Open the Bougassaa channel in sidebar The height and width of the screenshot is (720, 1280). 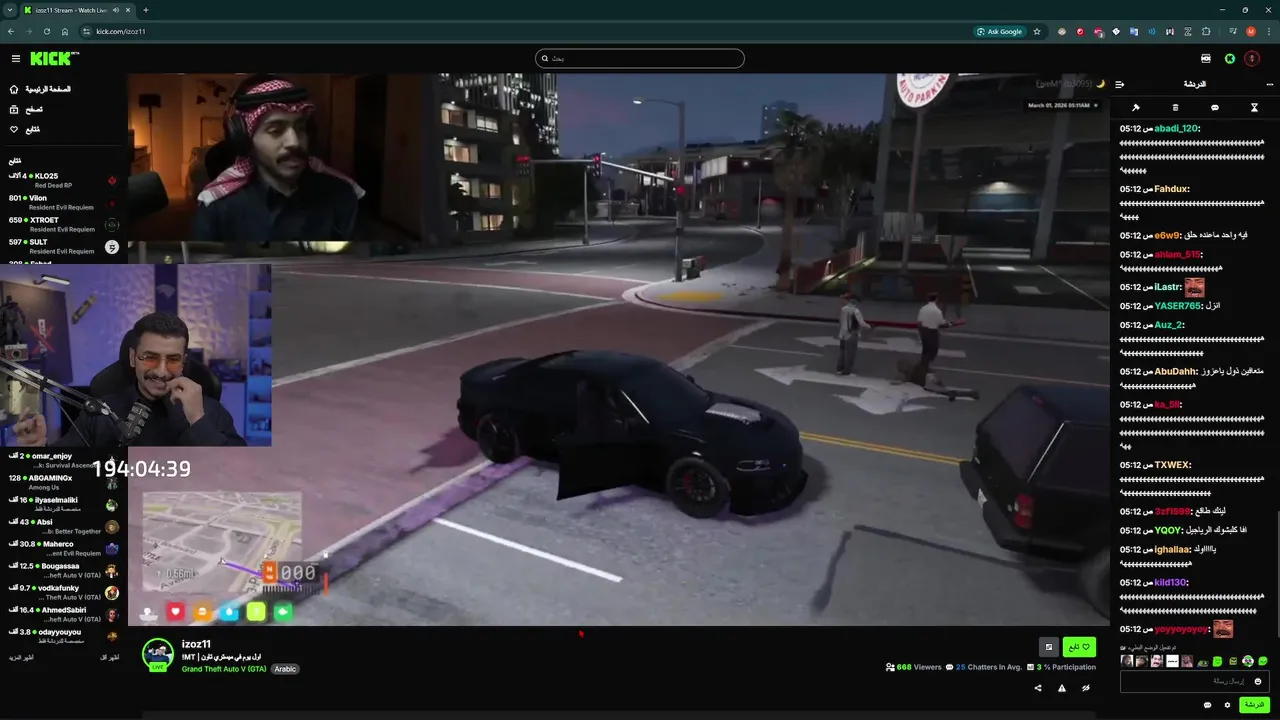(x=64, y=570)
